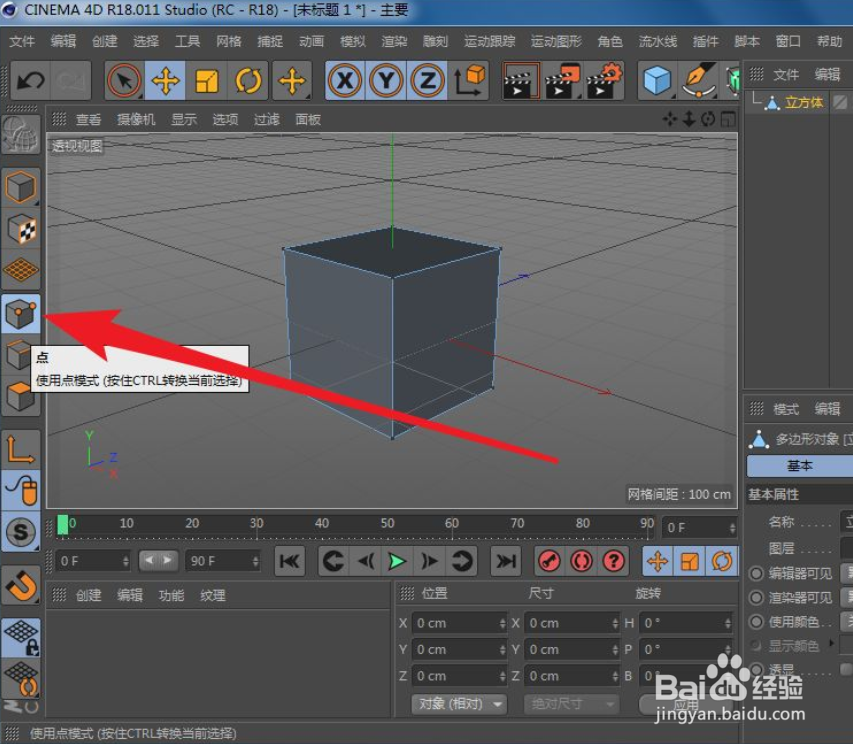
Task: Click viewport zoom camera icon
Action: [689, 119]
